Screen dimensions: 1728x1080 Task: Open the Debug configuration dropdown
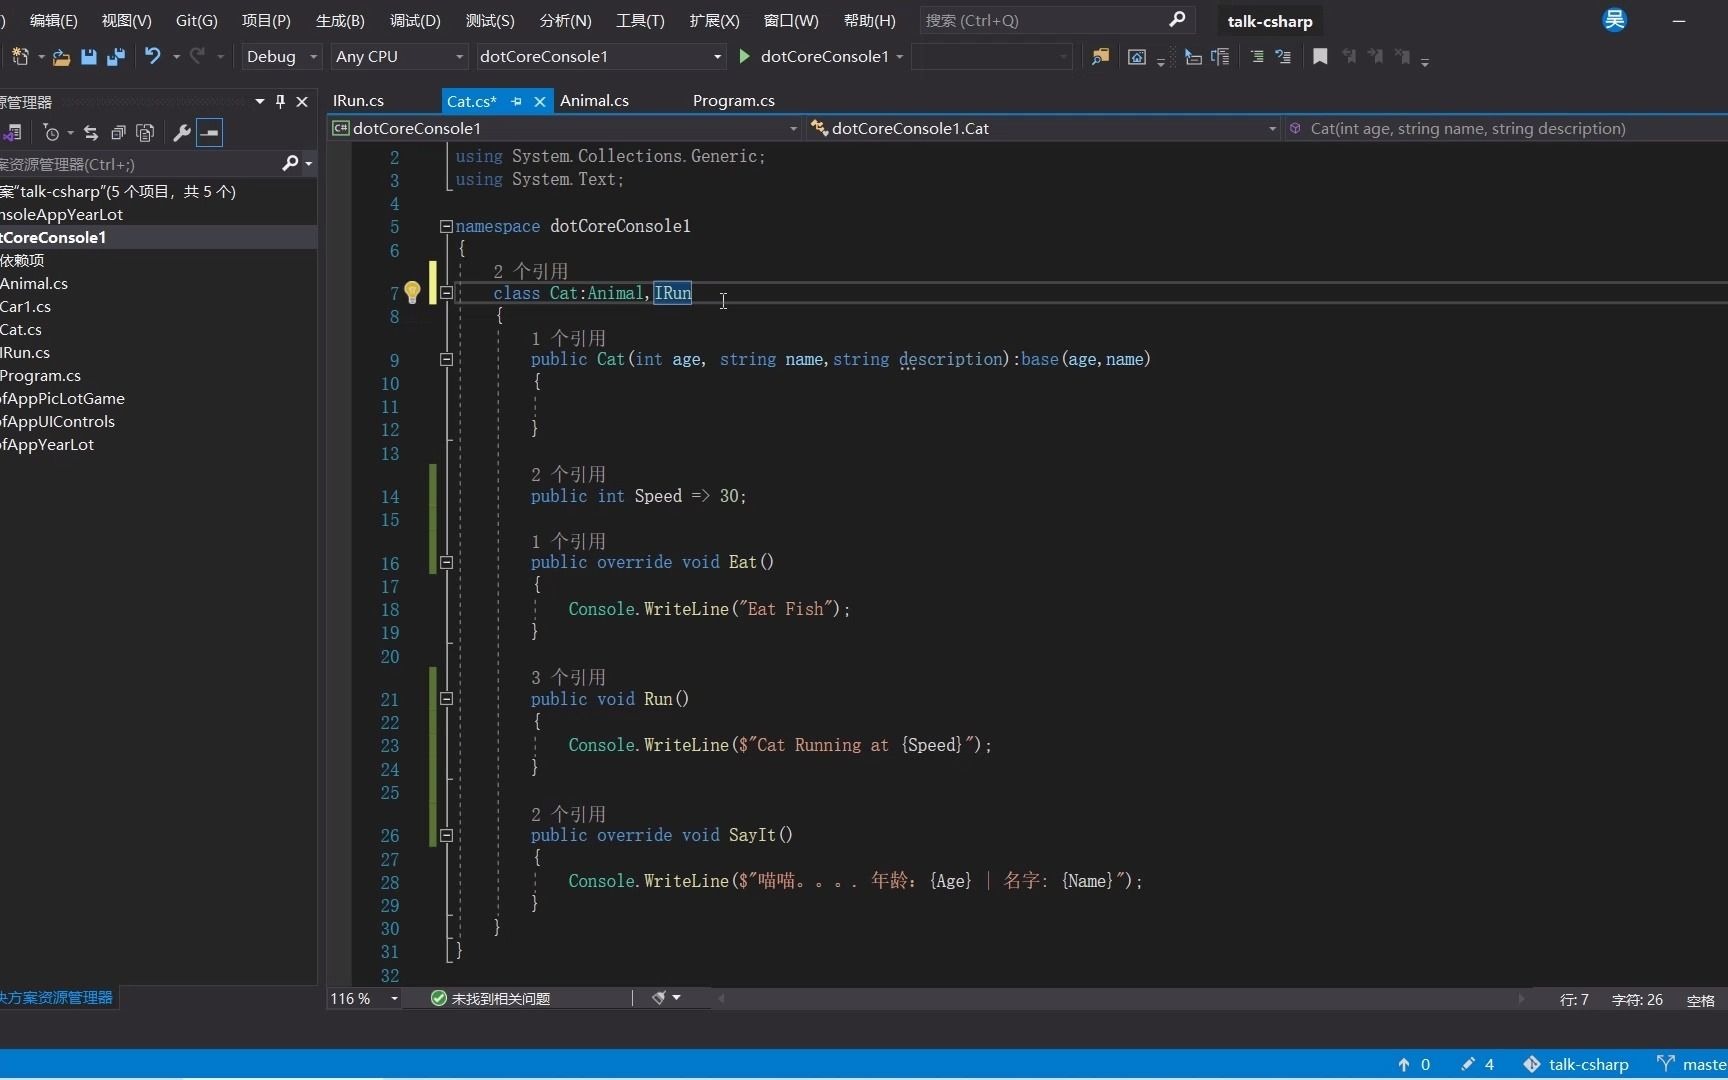point(281,57)
